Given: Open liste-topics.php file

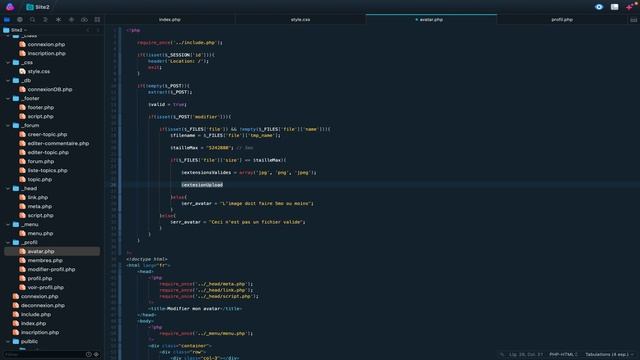Looking at the screenshot, I should click(x=43, y=170).
